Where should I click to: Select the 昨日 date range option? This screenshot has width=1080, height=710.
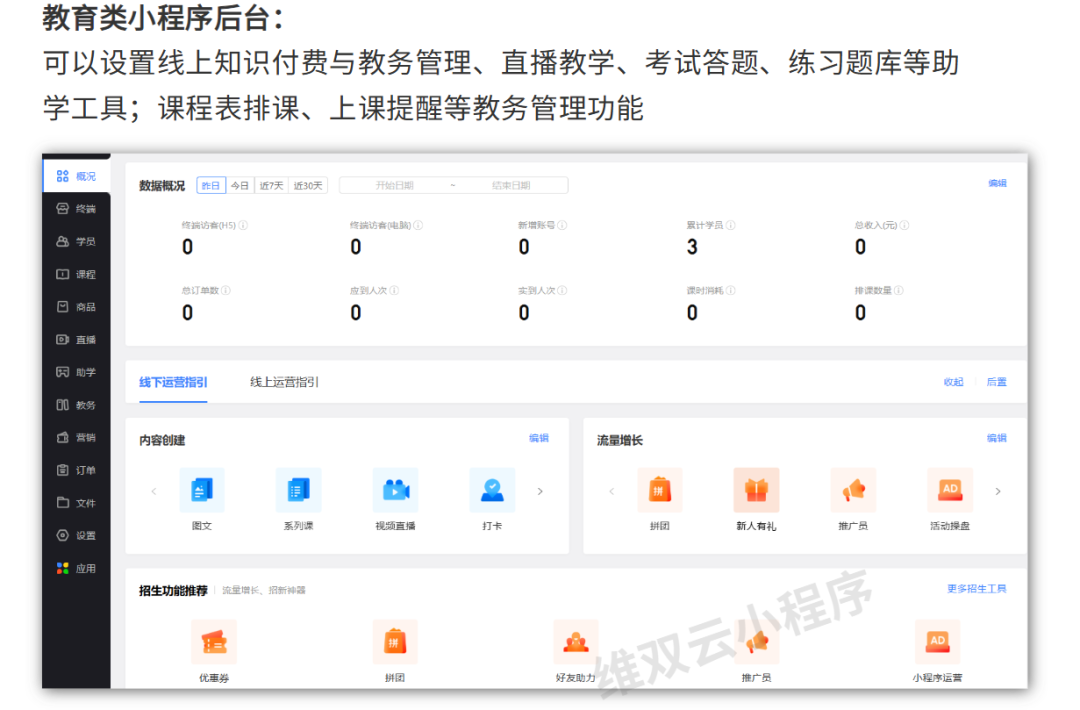(211, 185)
